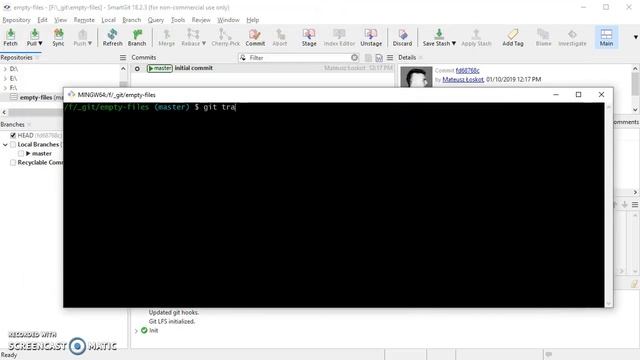Screen dimensions: 640x360
Task: Open the Review menu
Action: (x=201, y=20)
